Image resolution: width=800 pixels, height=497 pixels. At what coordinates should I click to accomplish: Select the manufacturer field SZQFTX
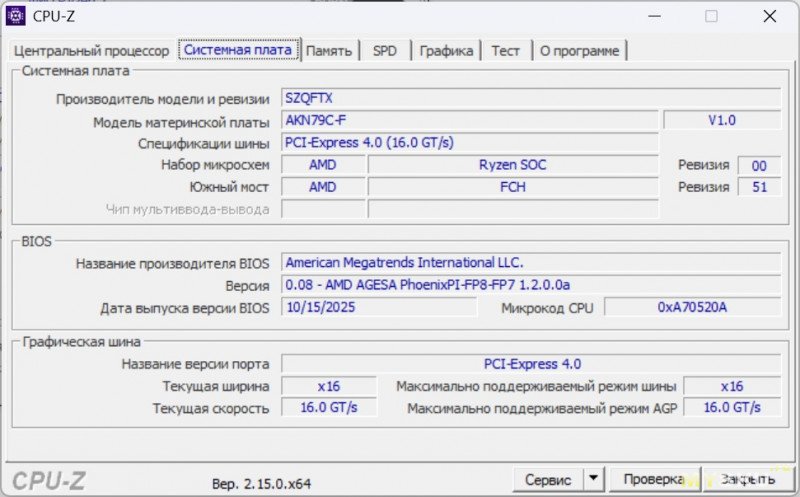(530, 98)
